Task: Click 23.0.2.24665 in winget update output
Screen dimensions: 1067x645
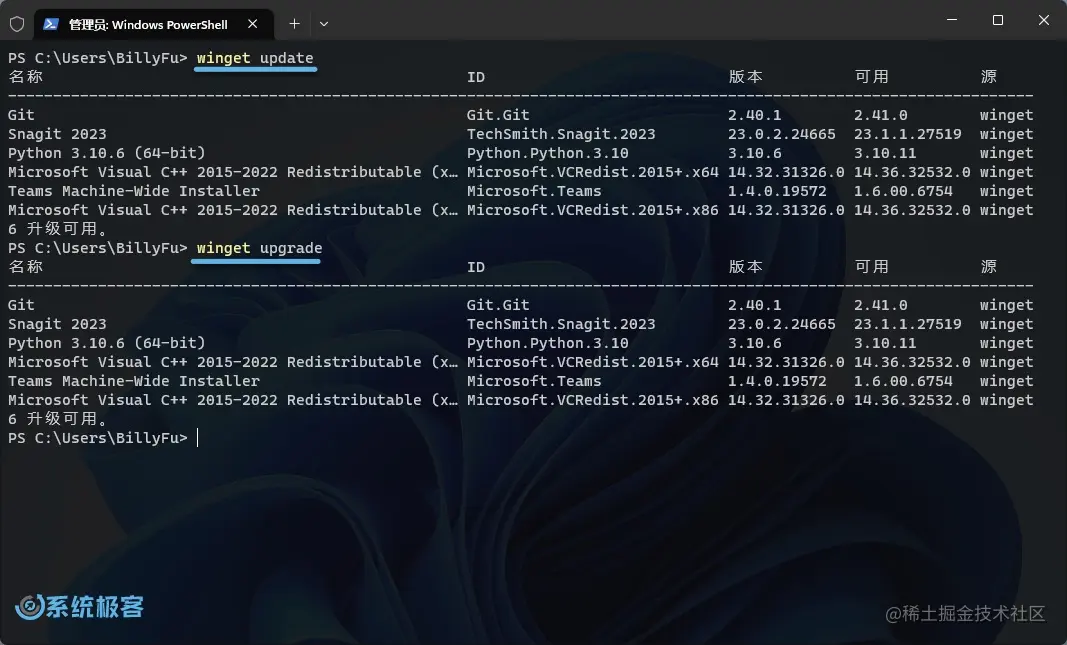Action: pos(782,134)
